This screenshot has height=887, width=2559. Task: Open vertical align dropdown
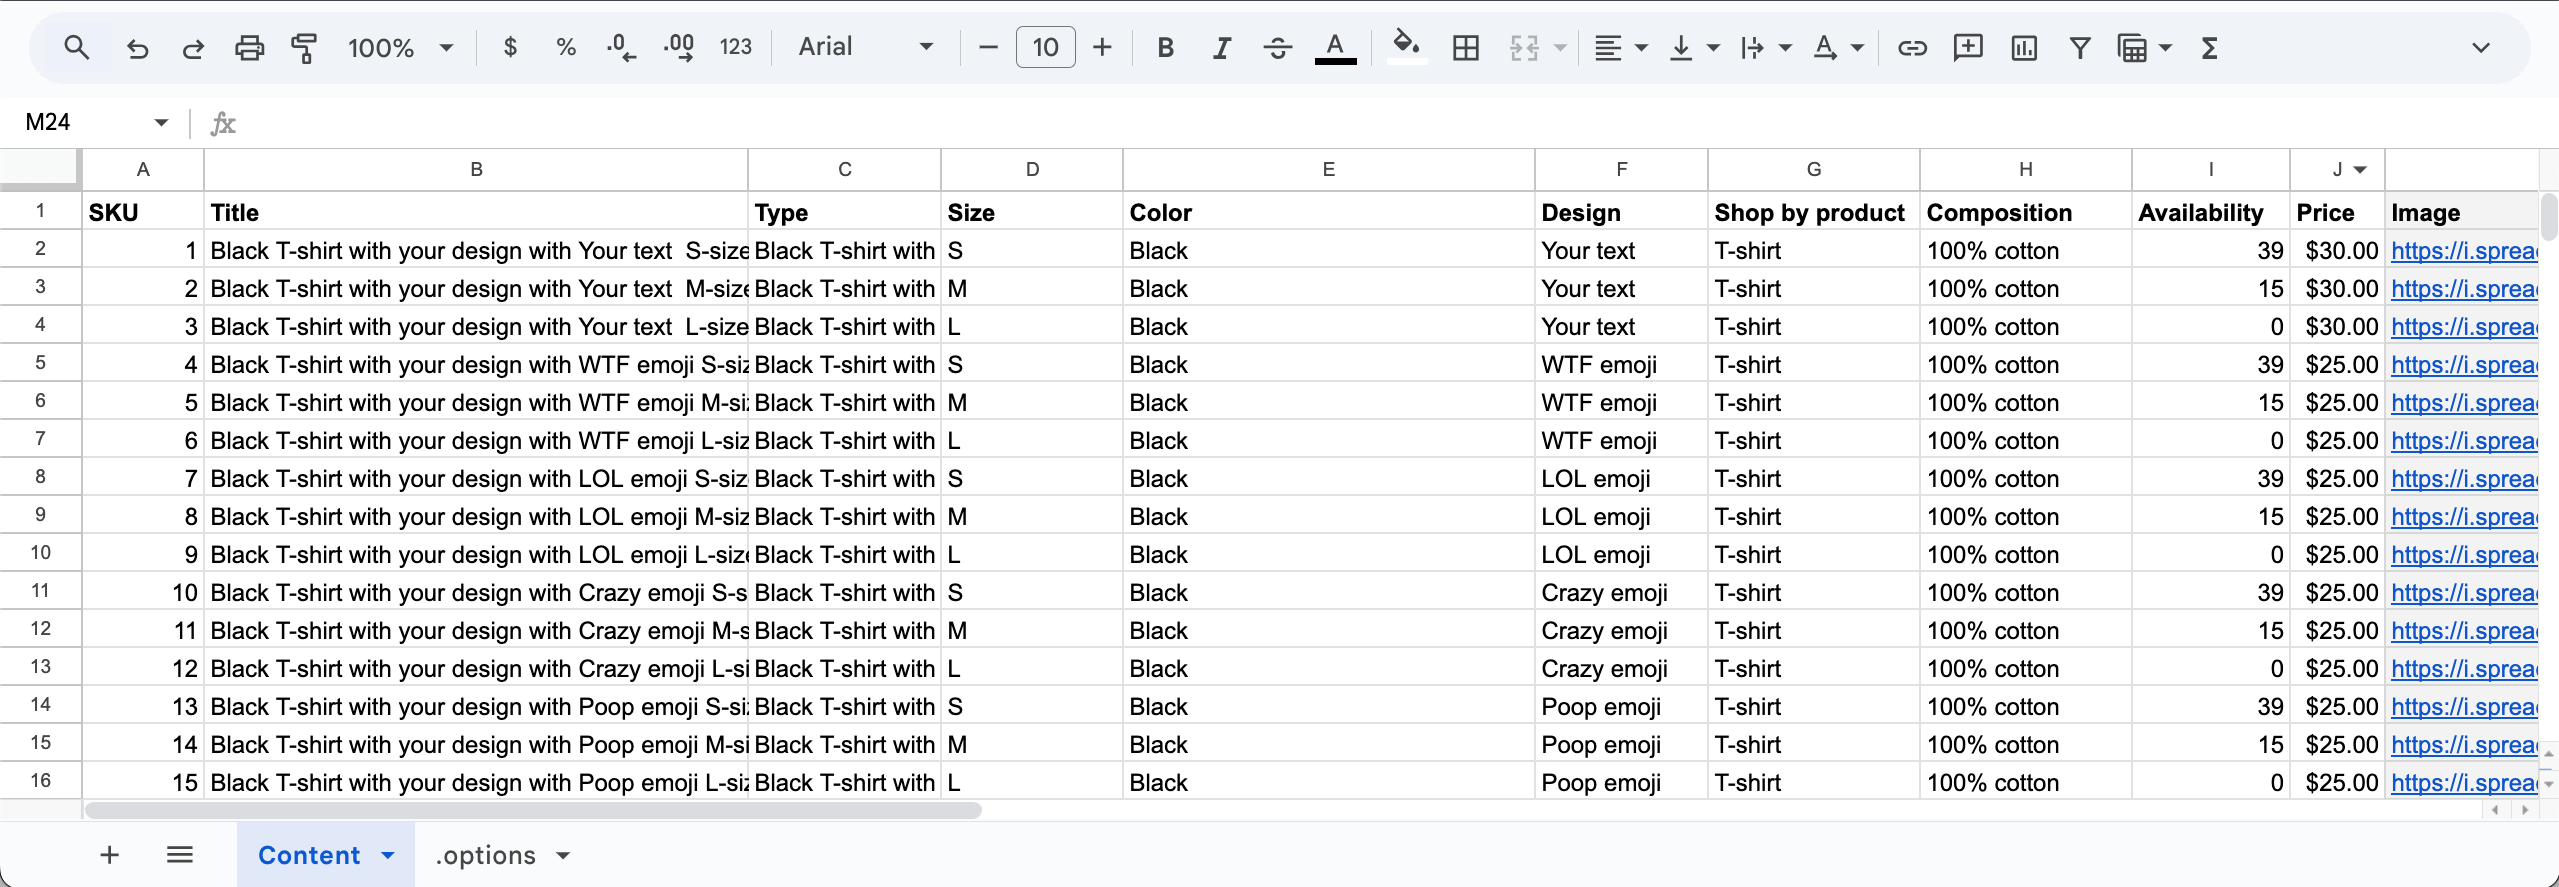tap(1694, 47)
